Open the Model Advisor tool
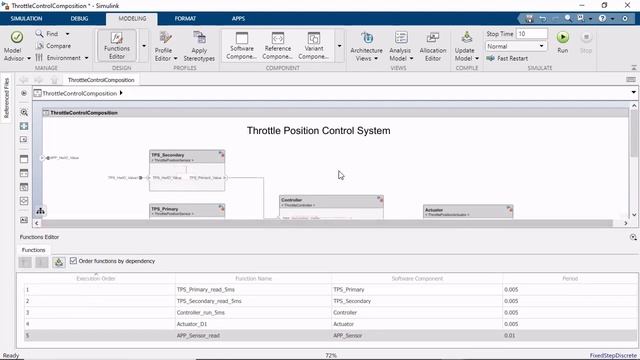Image resolution: width=640 pixels, height=360 pixels. point(16,46)
